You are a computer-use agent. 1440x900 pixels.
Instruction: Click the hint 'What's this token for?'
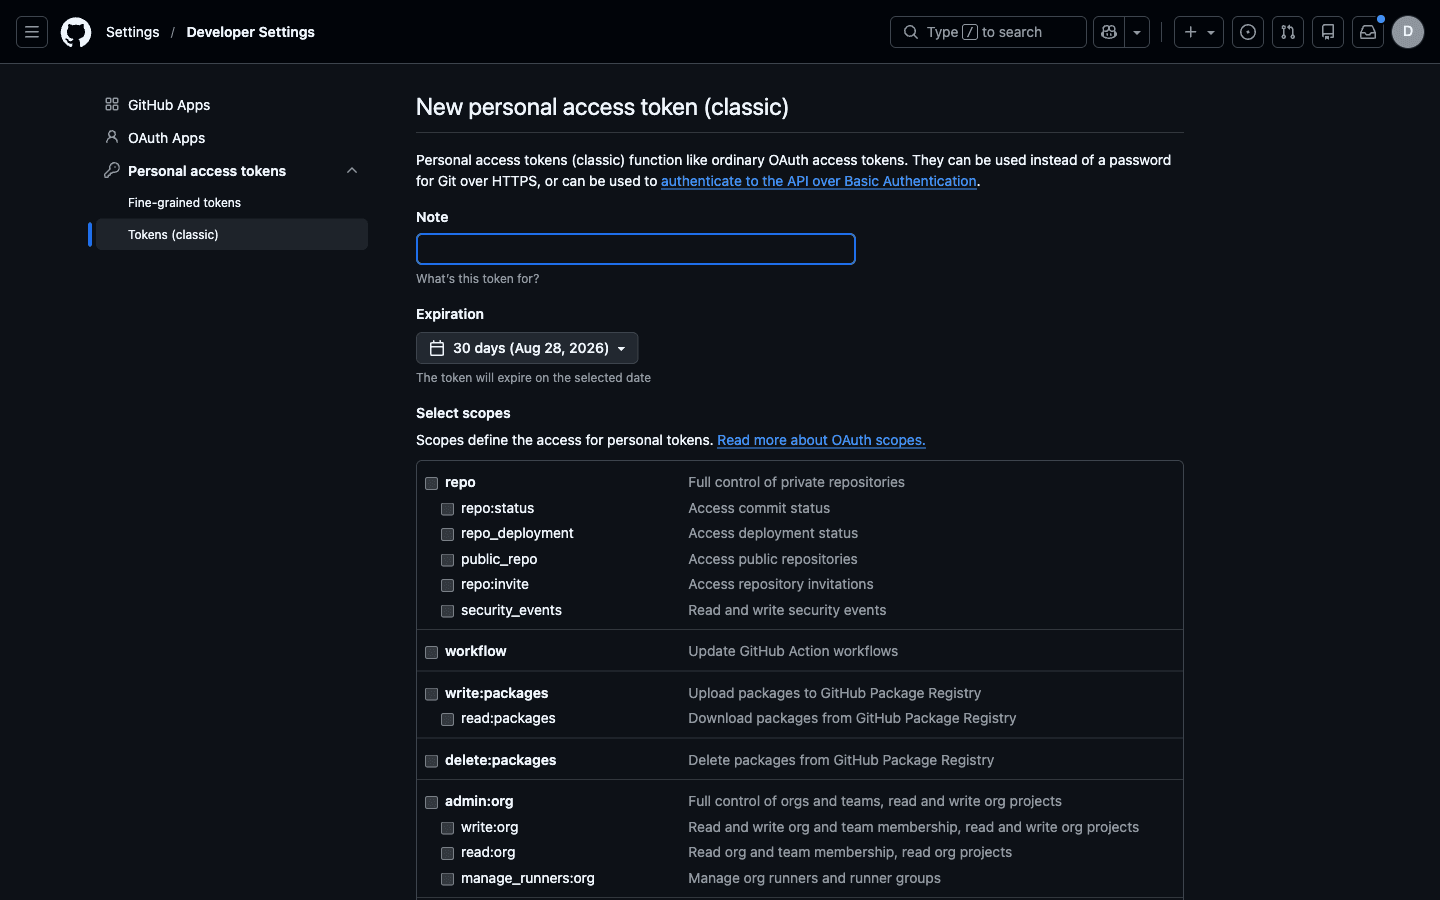click(478, 279)
